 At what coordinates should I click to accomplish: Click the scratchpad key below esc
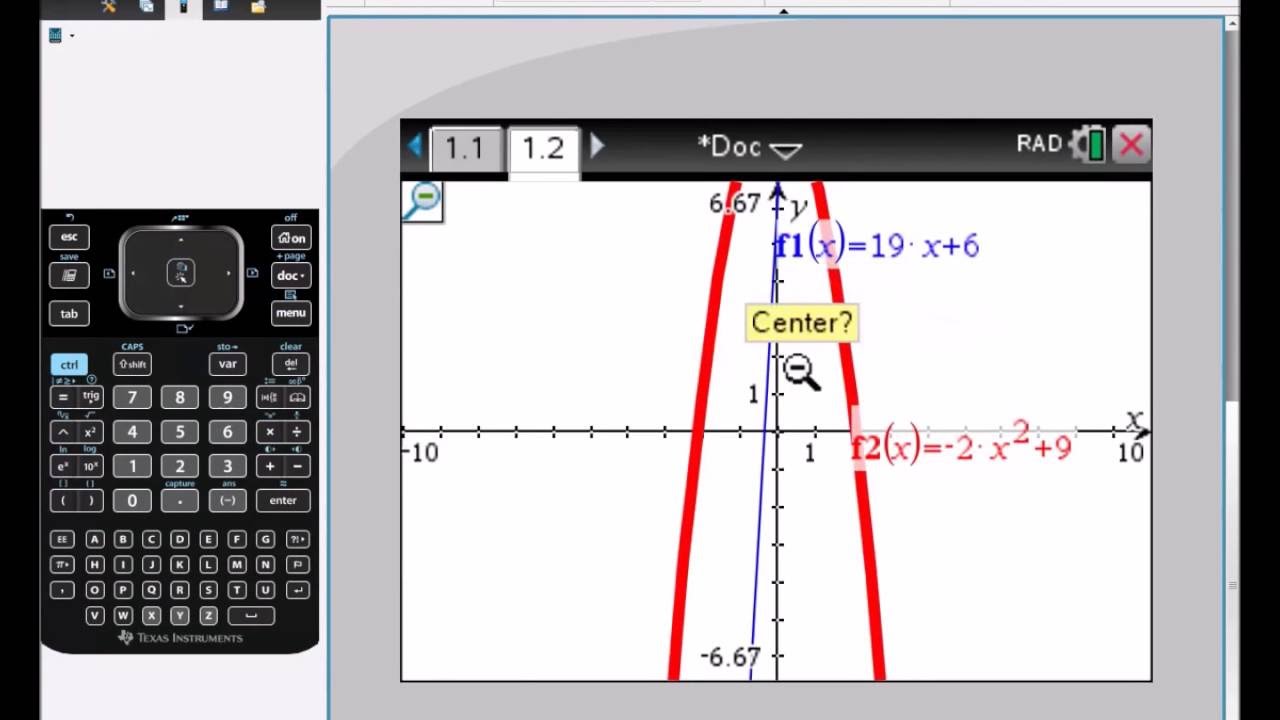69,275
